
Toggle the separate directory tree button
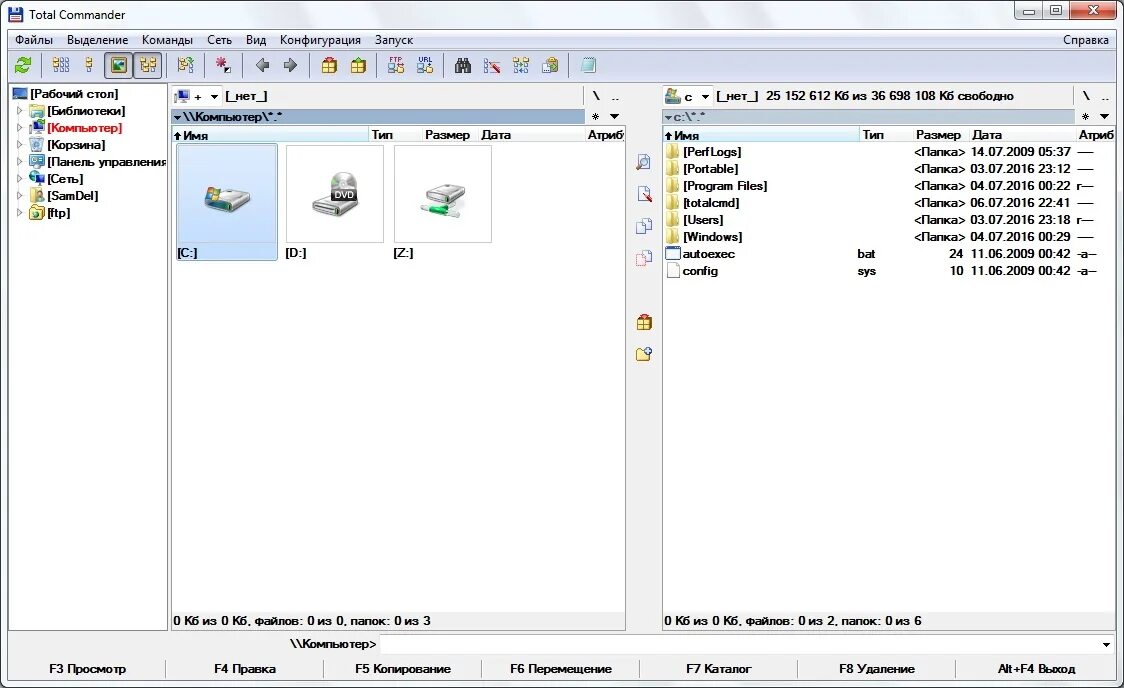point(148,65)
